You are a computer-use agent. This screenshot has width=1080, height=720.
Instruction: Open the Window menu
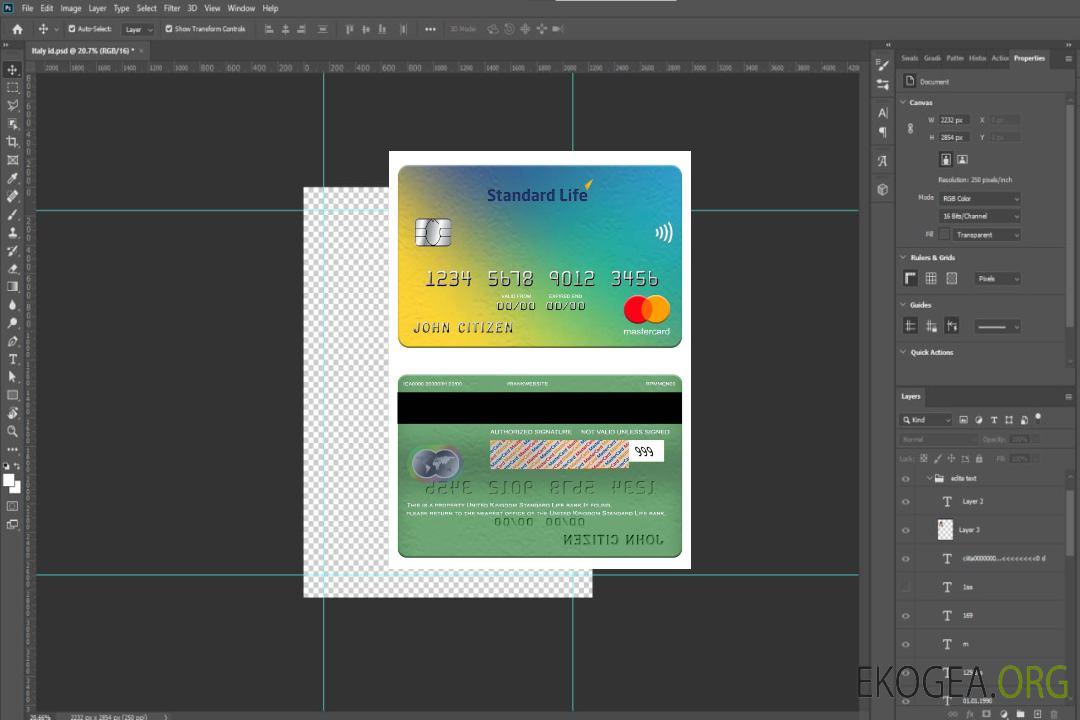tap(241, 8)
